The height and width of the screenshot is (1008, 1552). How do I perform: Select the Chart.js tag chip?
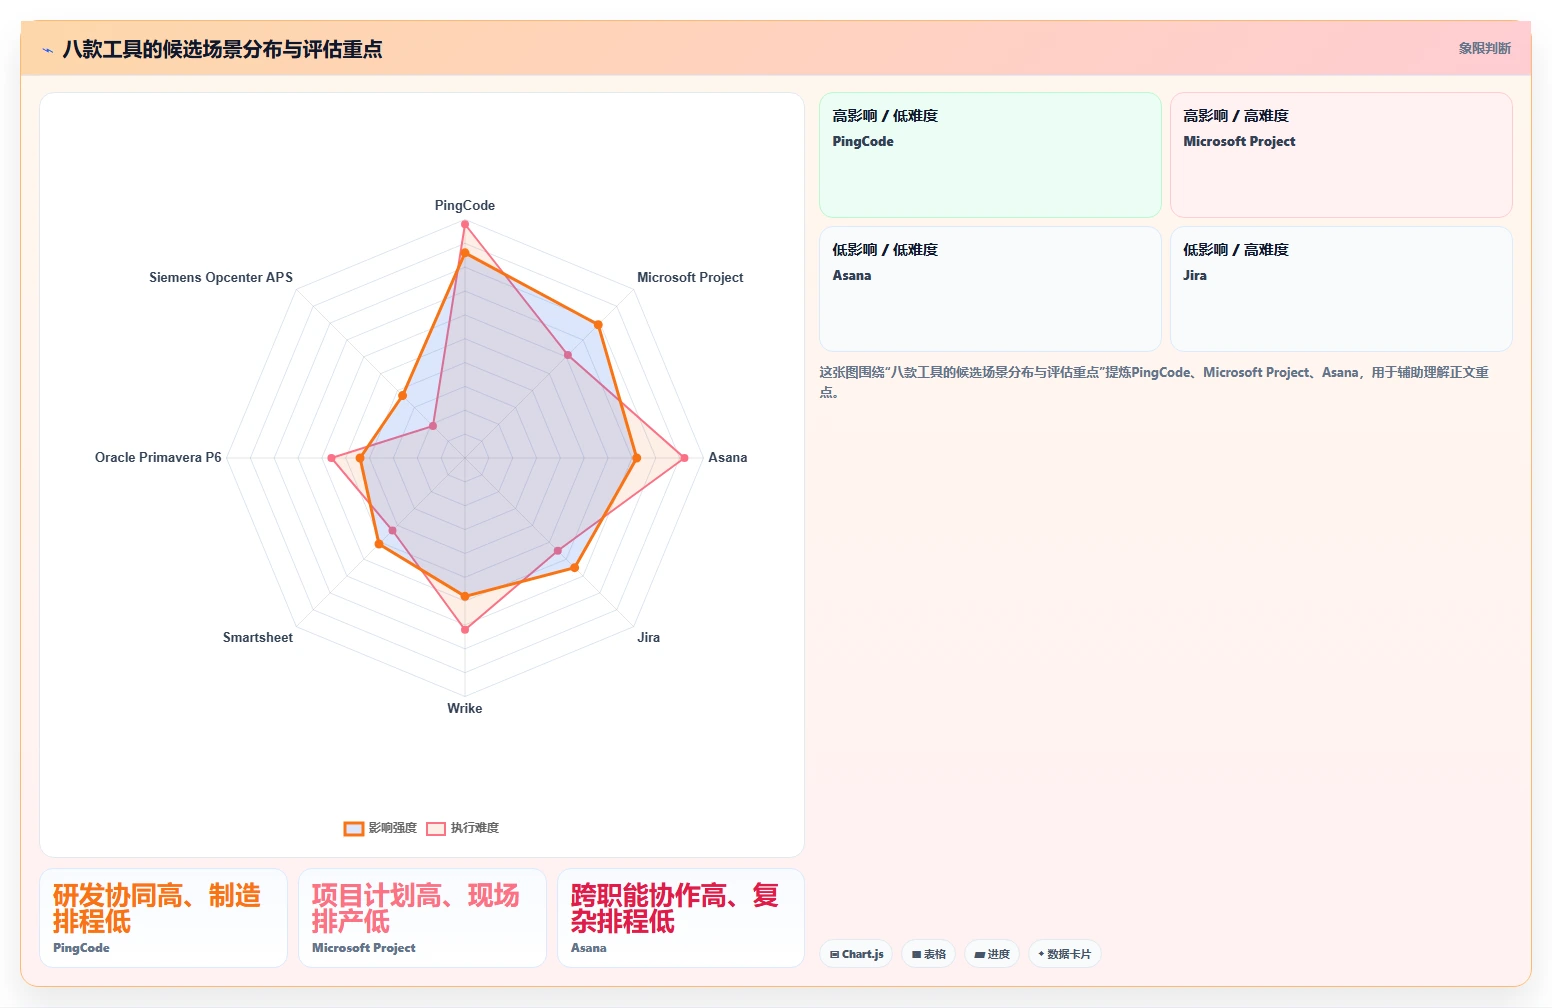point(857,954)
